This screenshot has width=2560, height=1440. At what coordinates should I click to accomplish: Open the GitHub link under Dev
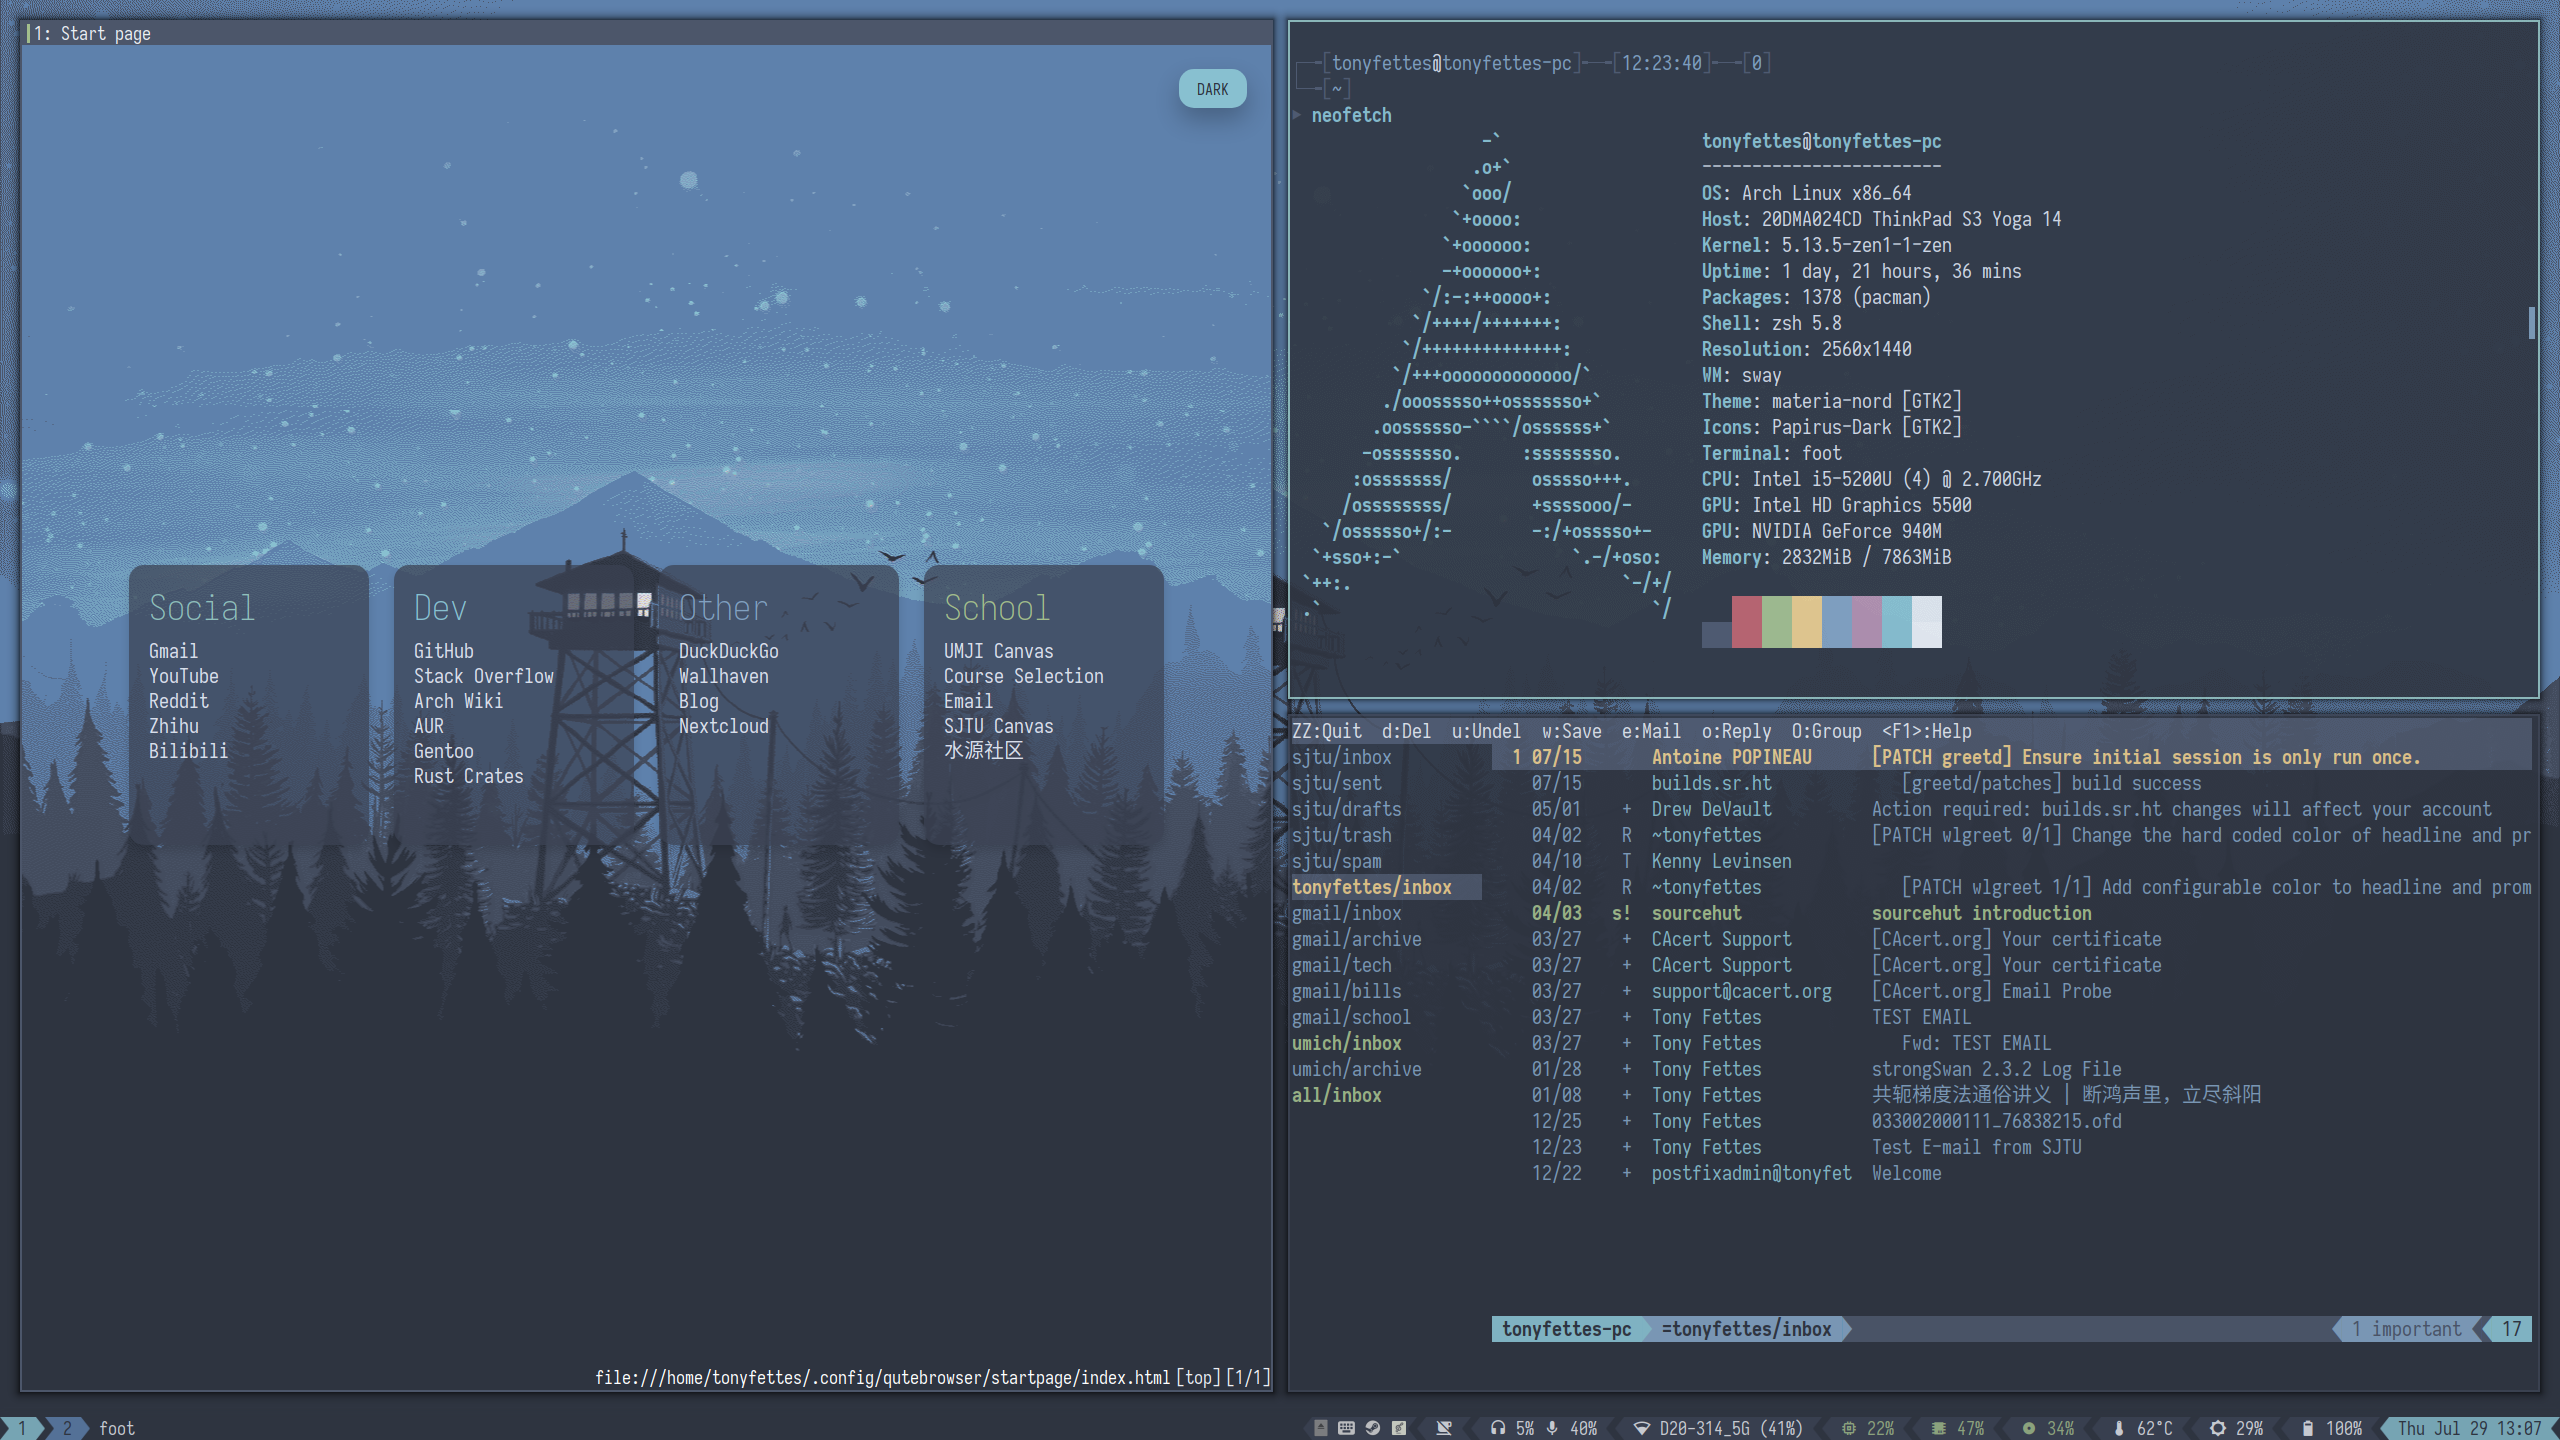tap(443, 651)
